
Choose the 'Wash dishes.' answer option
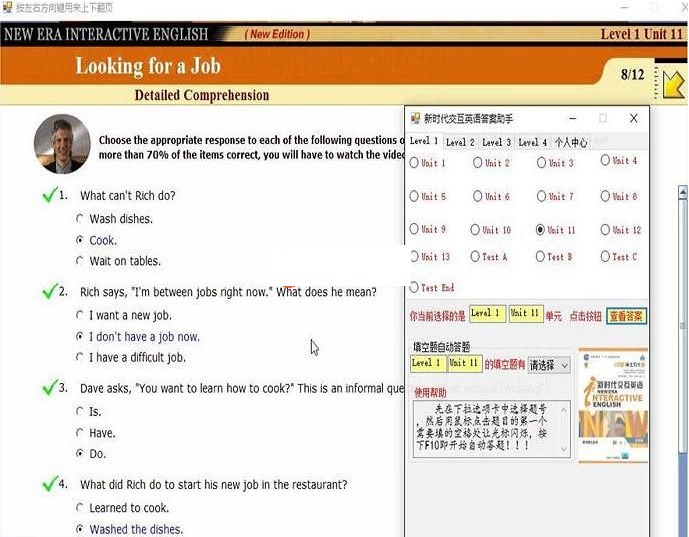pos(81,219)
